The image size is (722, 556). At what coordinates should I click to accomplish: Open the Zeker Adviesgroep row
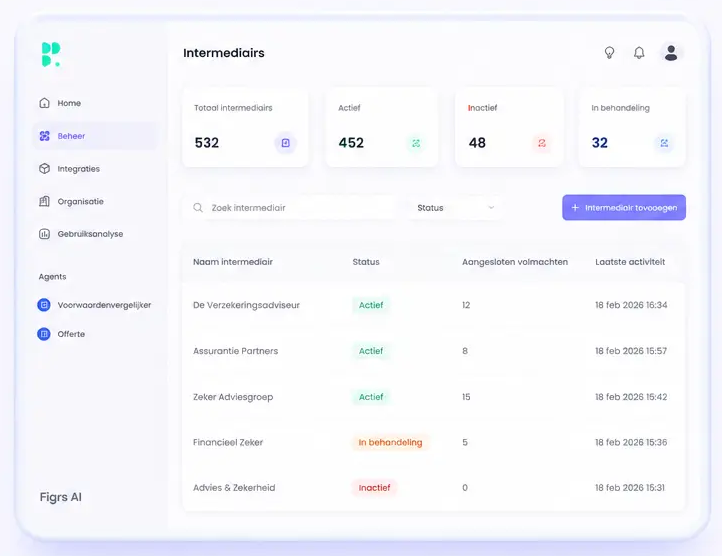(x=433, y=397)
